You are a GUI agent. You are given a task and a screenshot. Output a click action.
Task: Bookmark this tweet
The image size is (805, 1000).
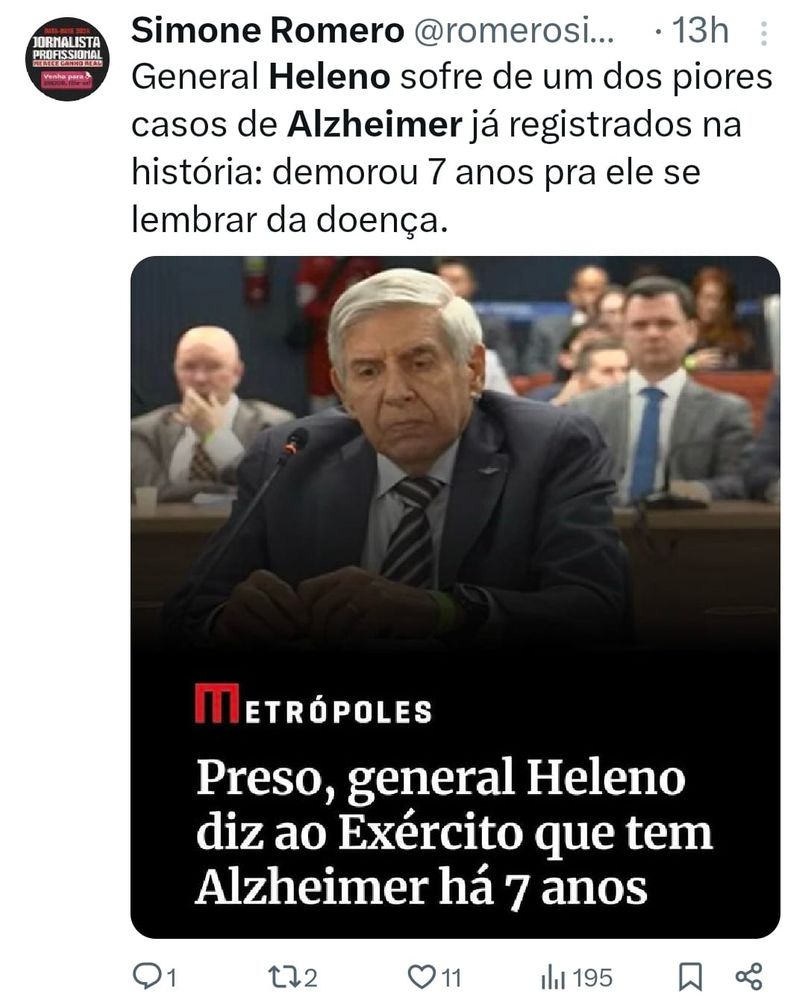(690, 976)
